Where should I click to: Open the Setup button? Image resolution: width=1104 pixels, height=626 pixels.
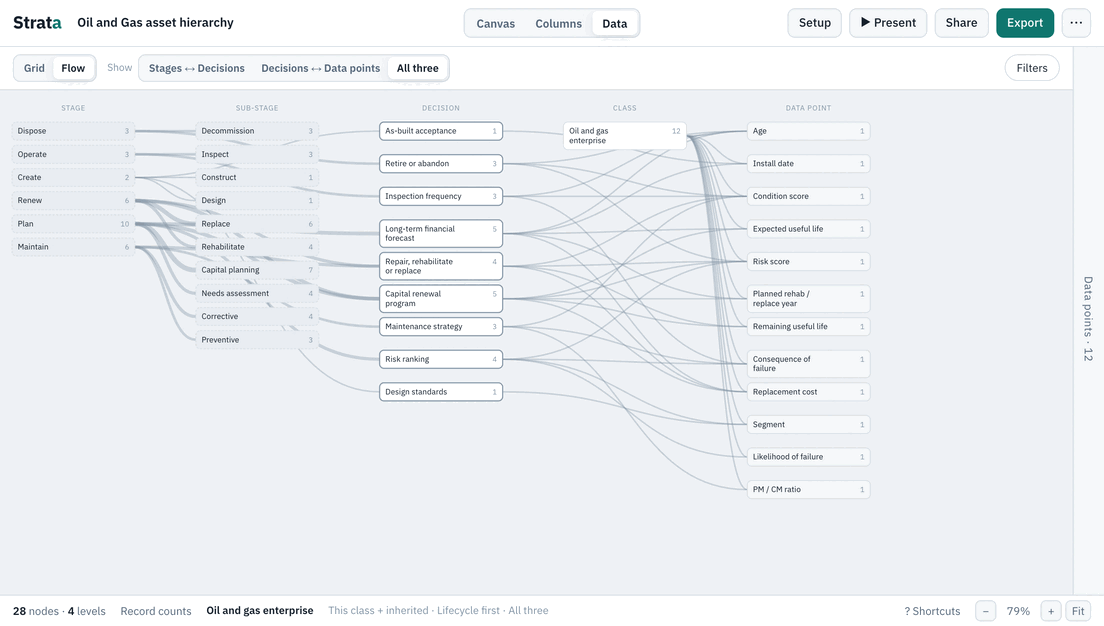tap(815, 23)
